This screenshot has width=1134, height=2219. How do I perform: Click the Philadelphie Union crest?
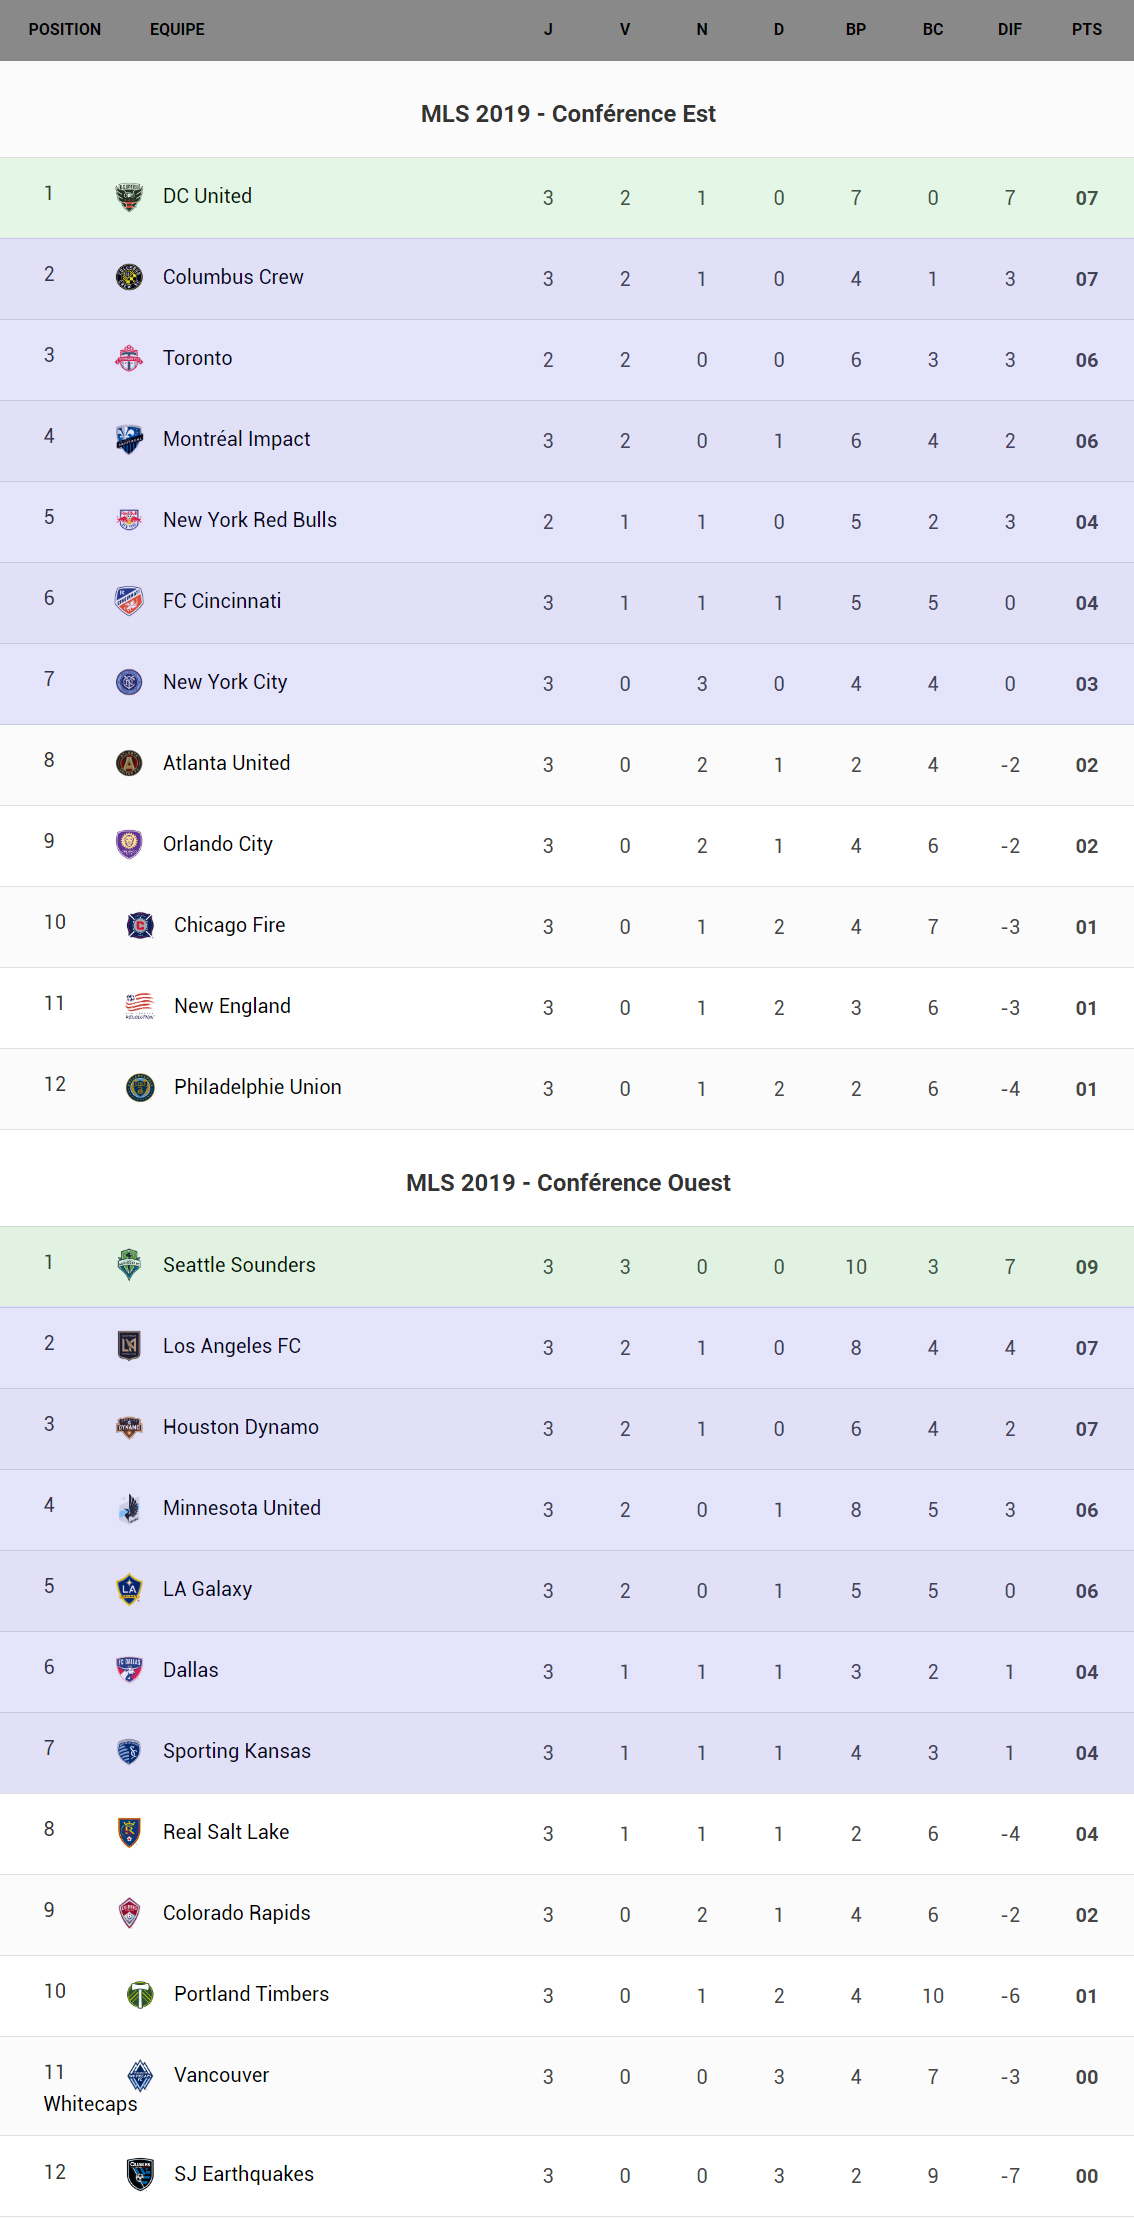coord(140,1087)
